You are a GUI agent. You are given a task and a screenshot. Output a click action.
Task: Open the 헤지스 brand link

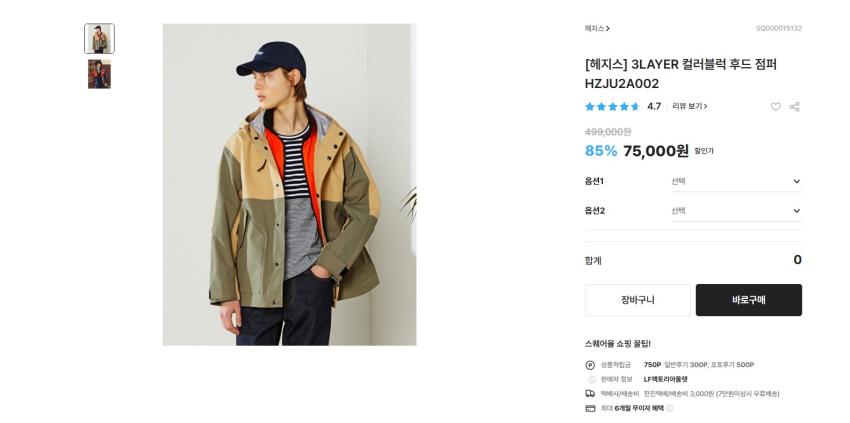click(x=597, y=28)
